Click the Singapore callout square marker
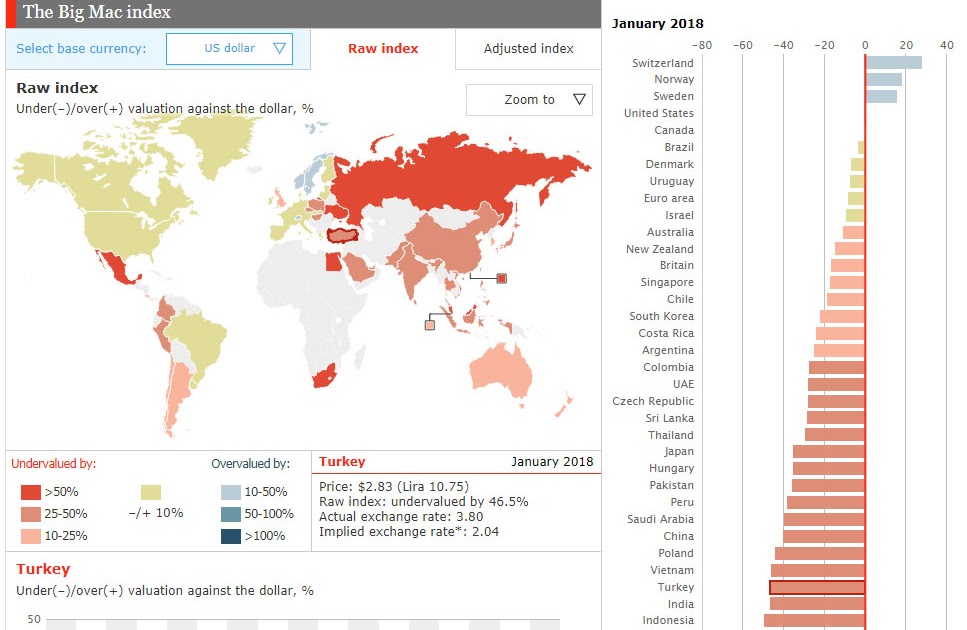Screen dimensions: 967x630 (430, 325)
